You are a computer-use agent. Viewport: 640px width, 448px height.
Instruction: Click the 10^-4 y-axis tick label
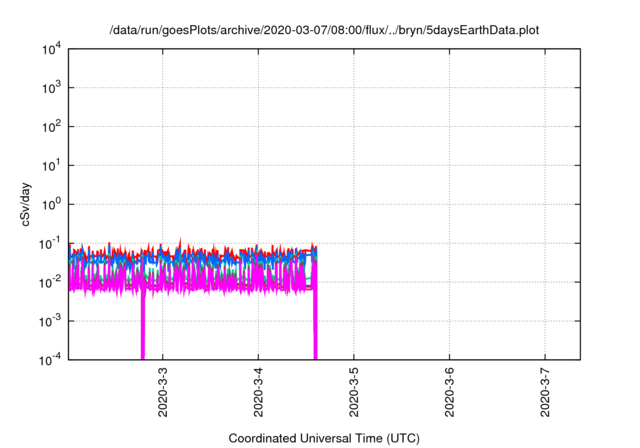50,360
